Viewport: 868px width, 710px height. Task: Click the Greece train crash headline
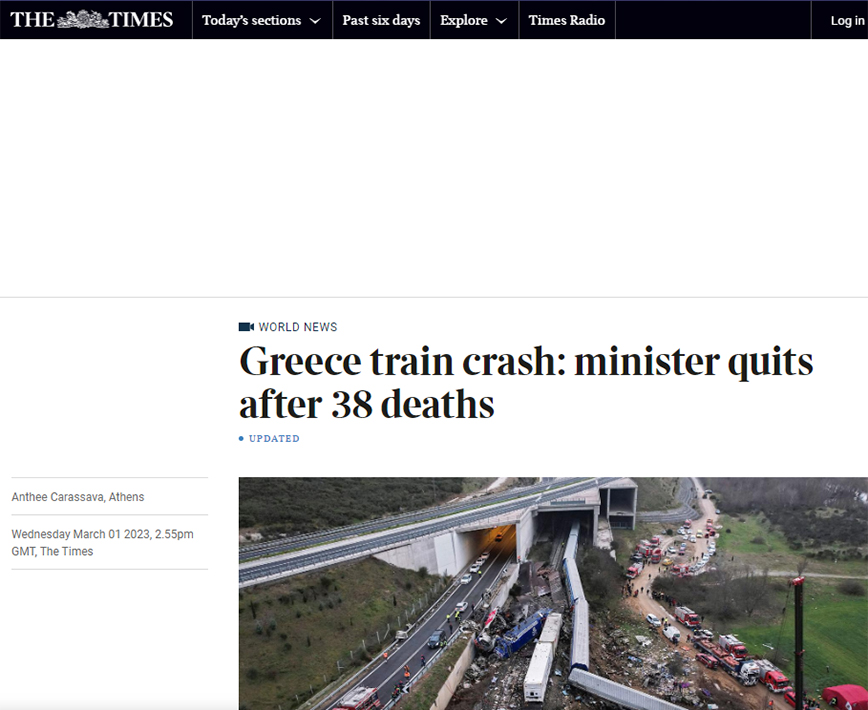[x=526, y=382]
